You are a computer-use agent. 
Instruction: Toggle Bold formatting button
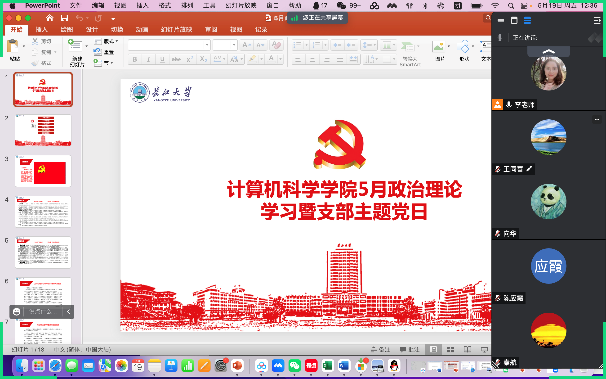tap(134, 59)
